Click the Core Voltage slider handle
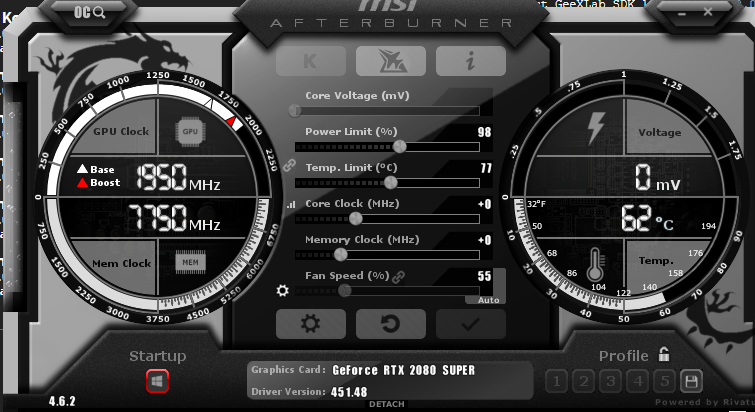This screenshot has width=755, height=412. pos(295,111)
